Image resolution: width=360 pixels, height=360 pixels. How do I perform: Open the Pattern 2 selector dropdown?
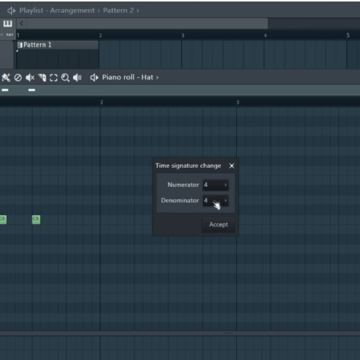(121, 11)
